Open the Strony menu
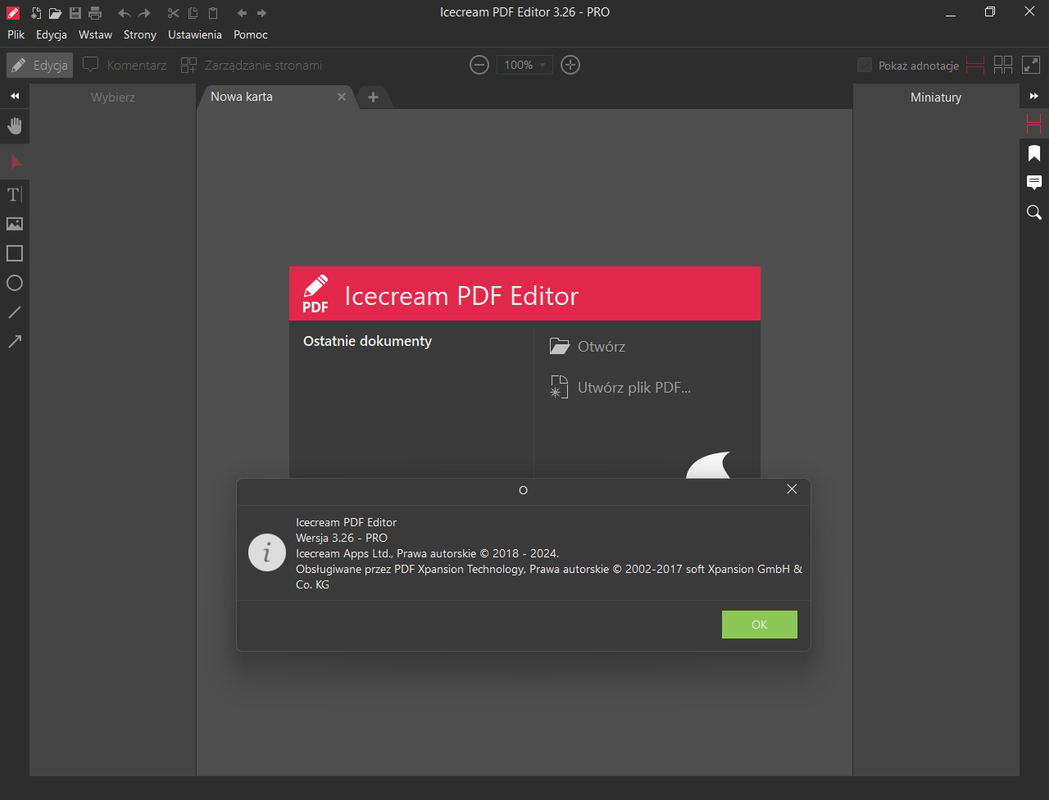Image resolution: width=1049 pixels, height=800 pixels. pyautogui.click(x=140, y=35)
